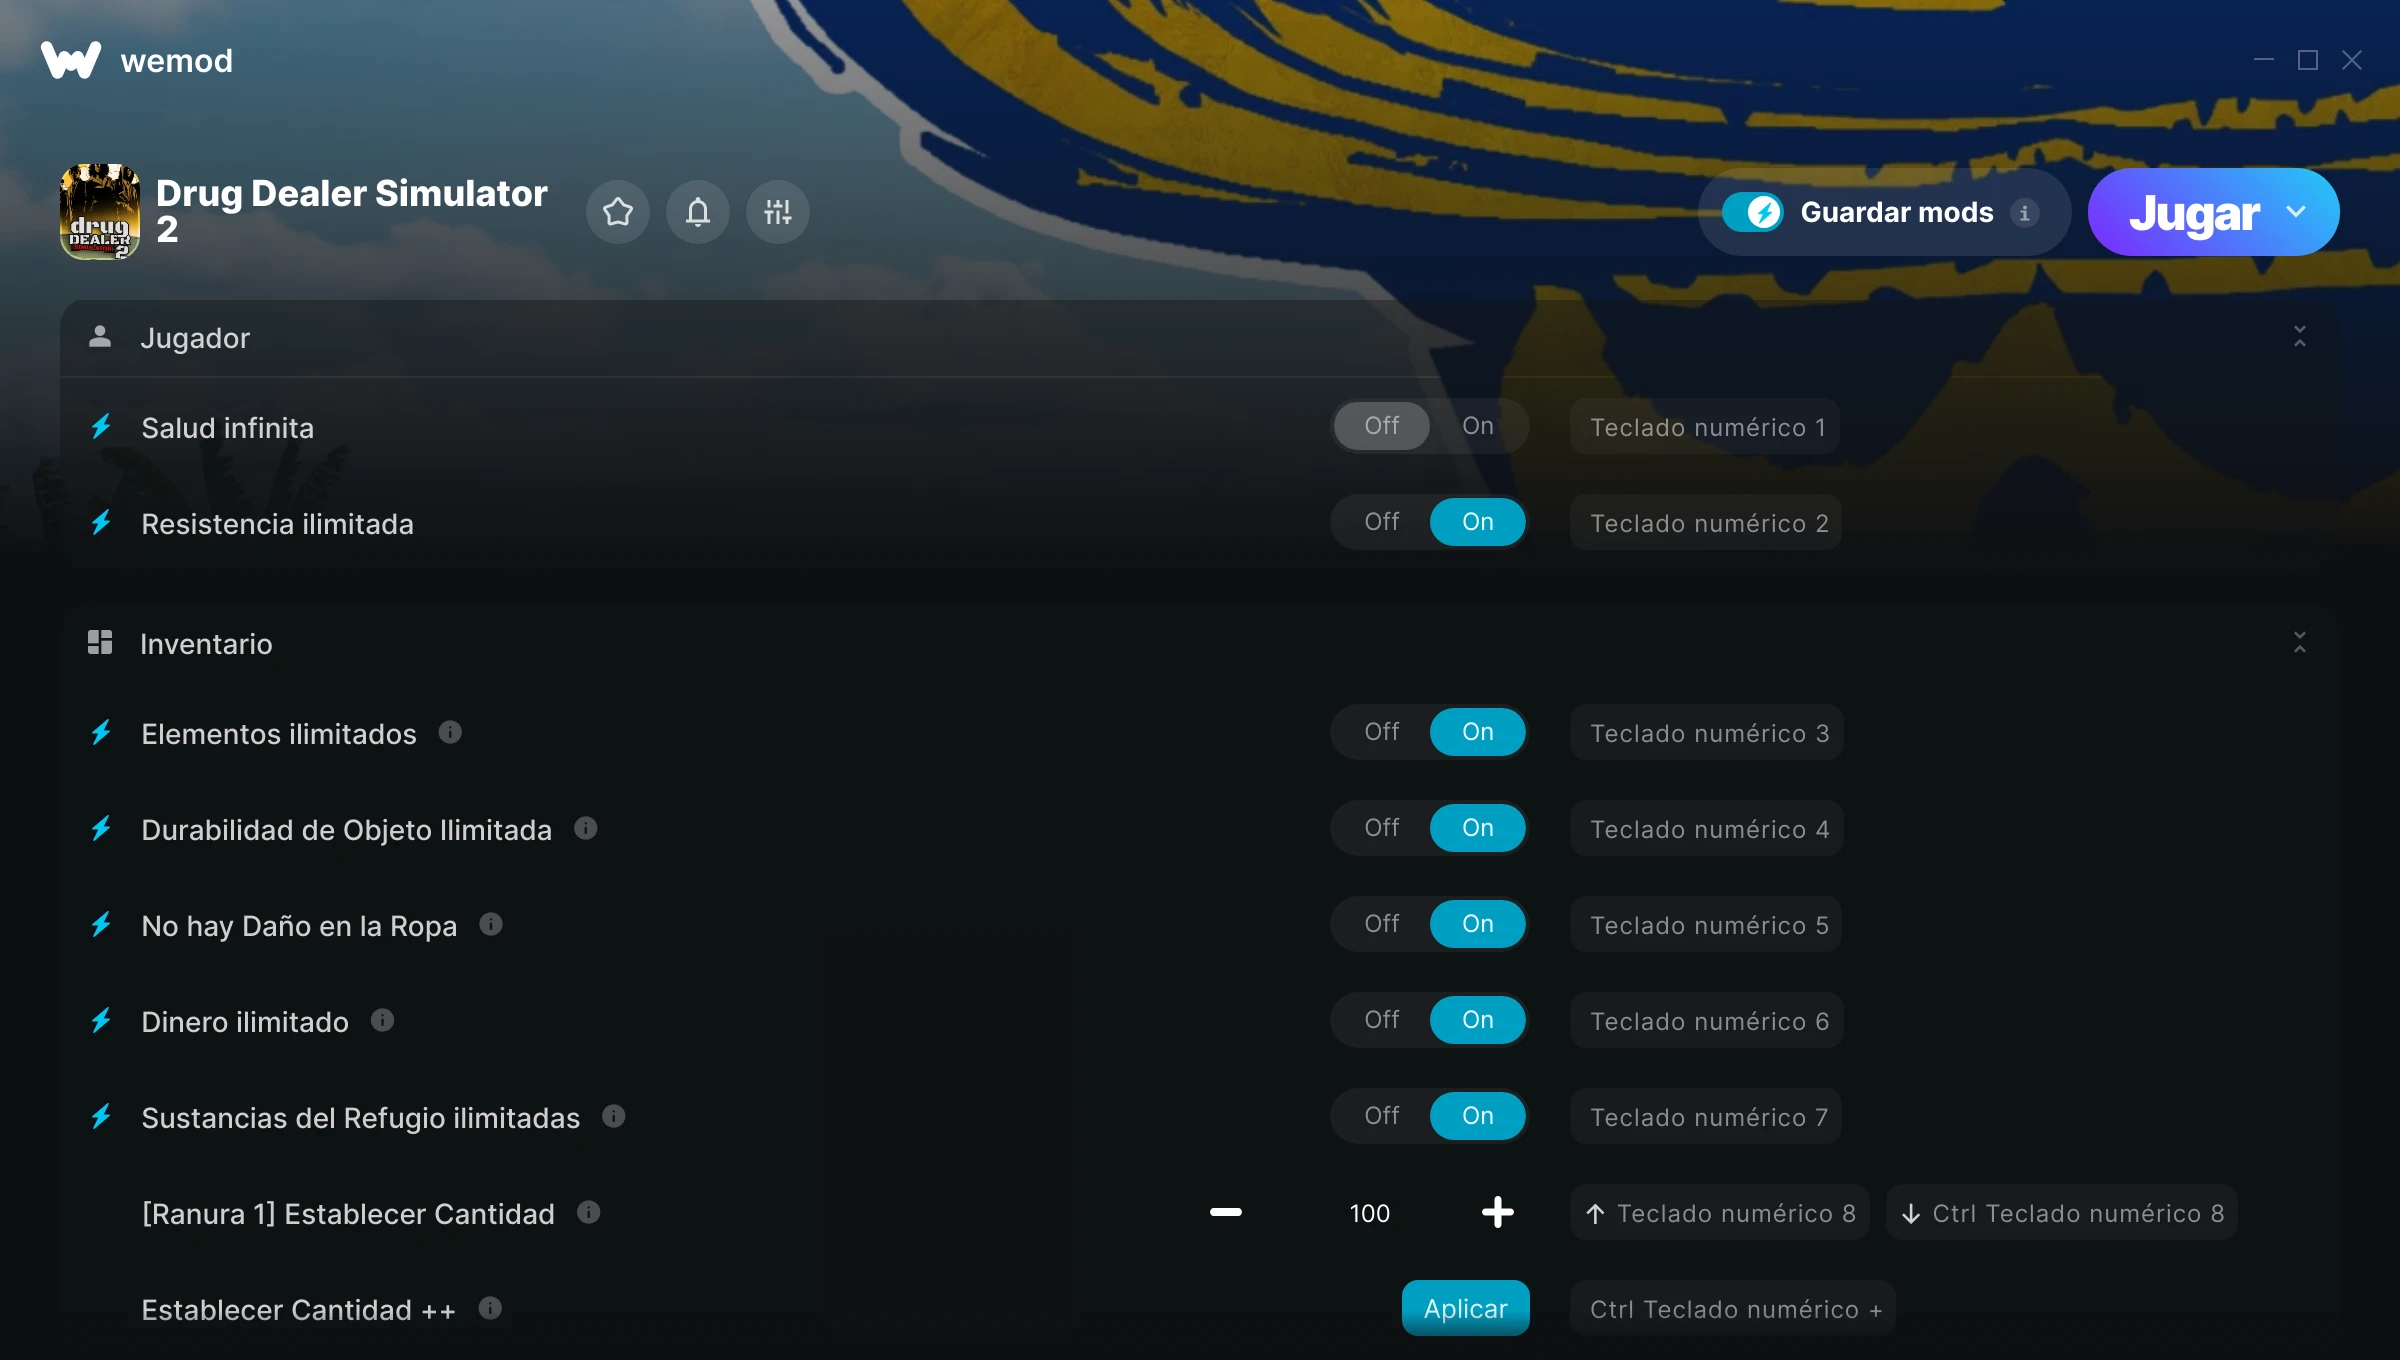Click Aplicar for Establecer Cantidad ++
The image size is (2400, 1360).
pos(1466,1308)
